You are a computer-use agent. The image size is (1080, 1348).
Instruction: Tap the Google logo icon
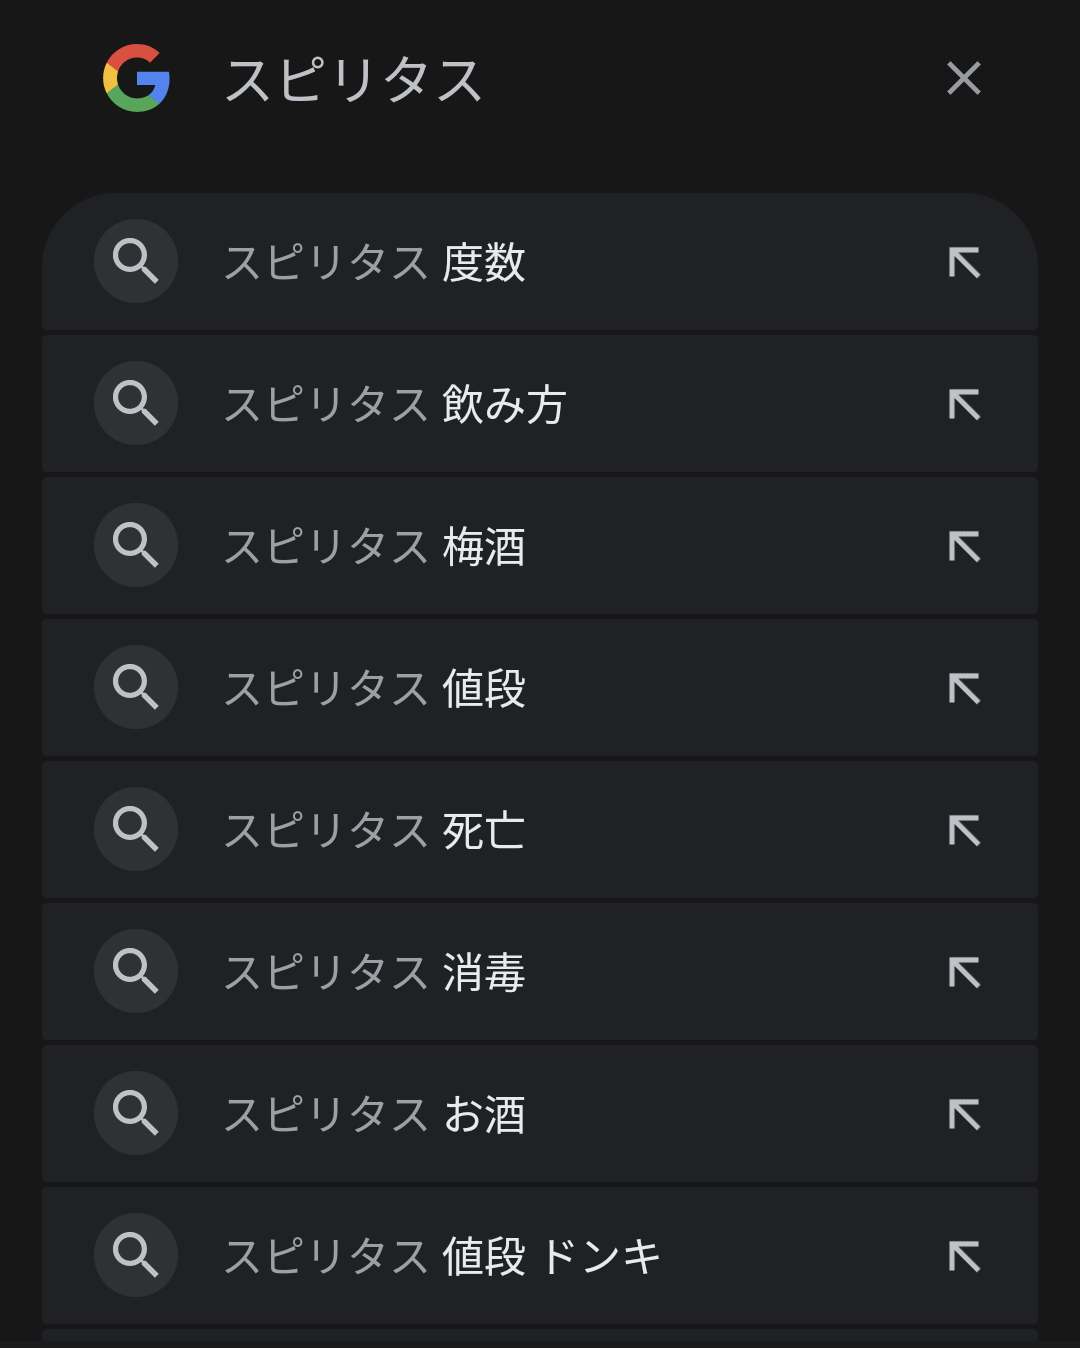137,78
